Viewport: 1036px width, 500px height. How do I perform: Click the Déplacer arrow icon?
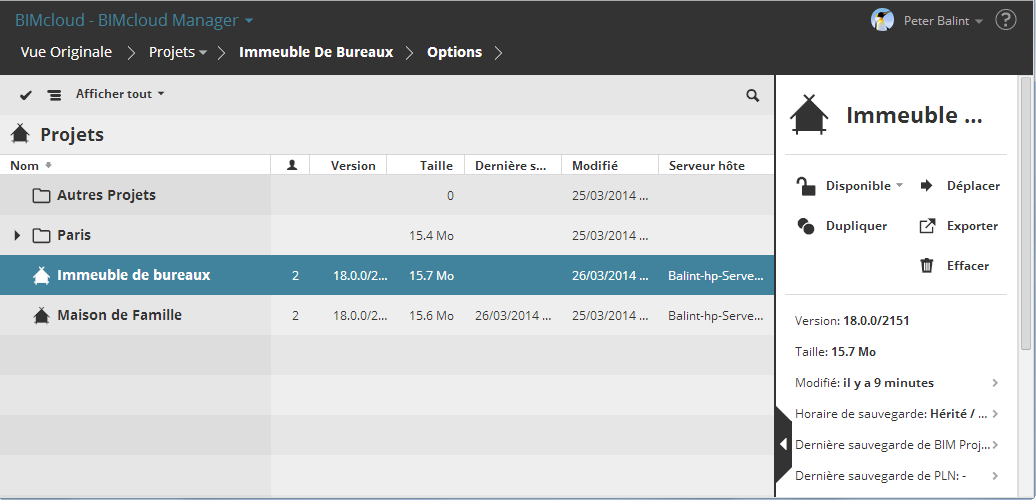(926, 185)
